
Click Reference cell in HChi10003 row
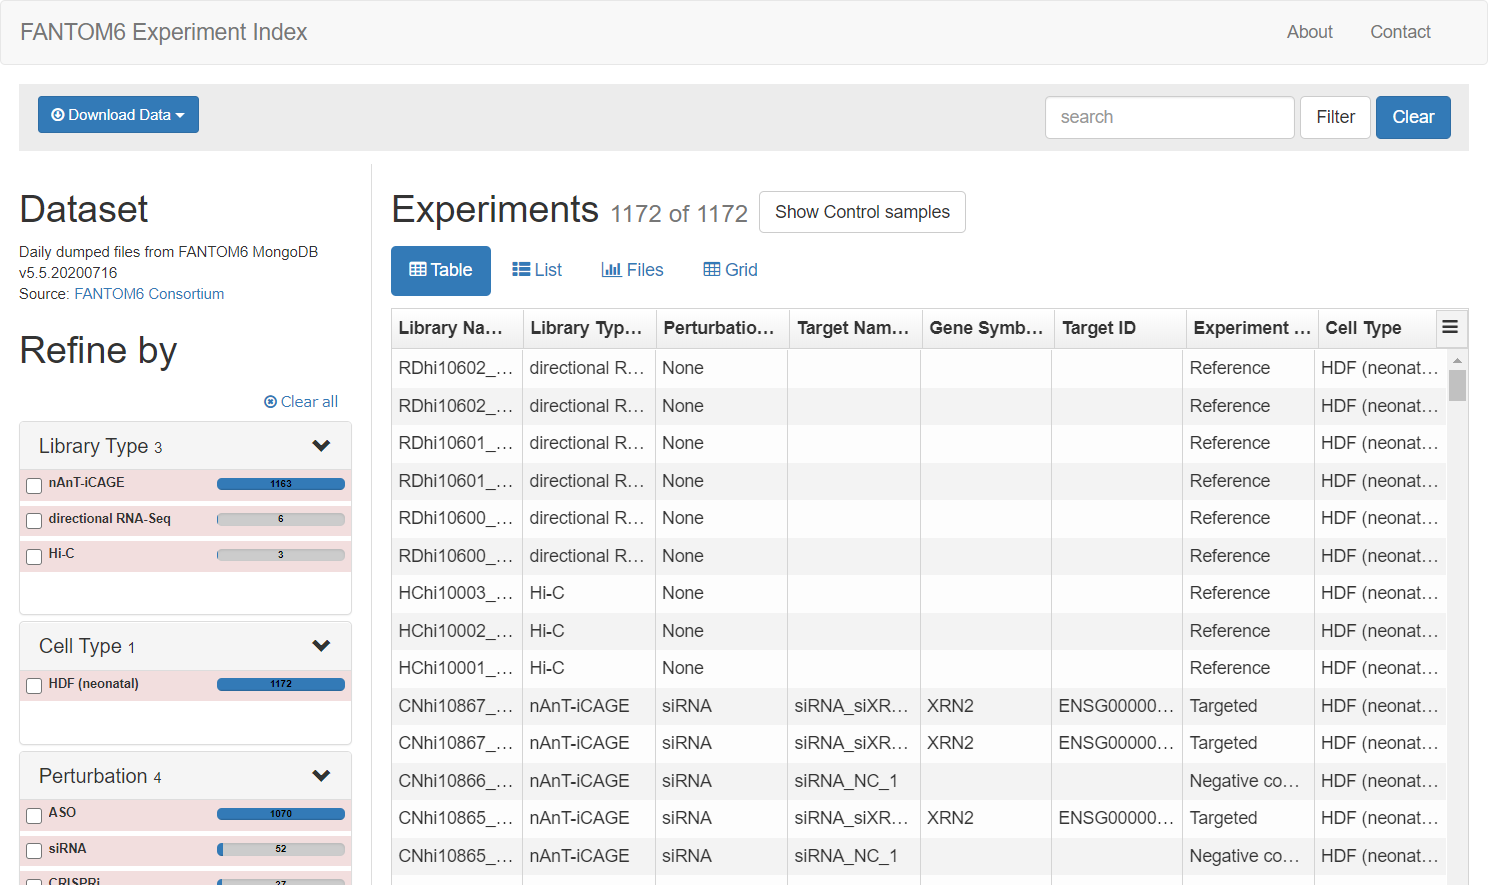coord(1248,593)
